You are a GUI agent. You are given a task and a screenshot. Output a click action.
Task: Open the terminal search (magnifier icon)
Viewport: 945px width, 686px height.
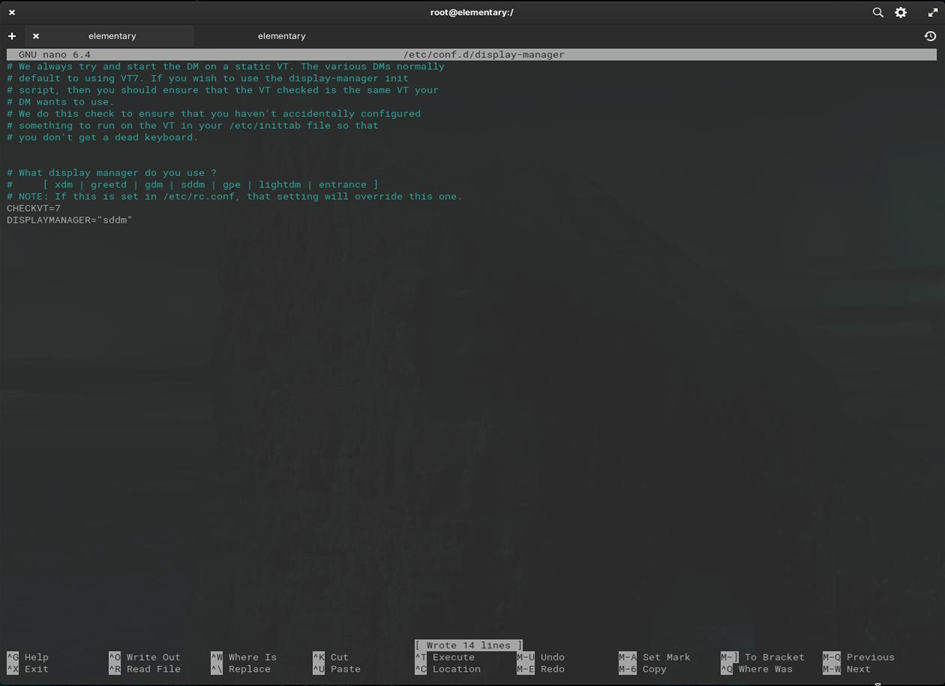877,12
